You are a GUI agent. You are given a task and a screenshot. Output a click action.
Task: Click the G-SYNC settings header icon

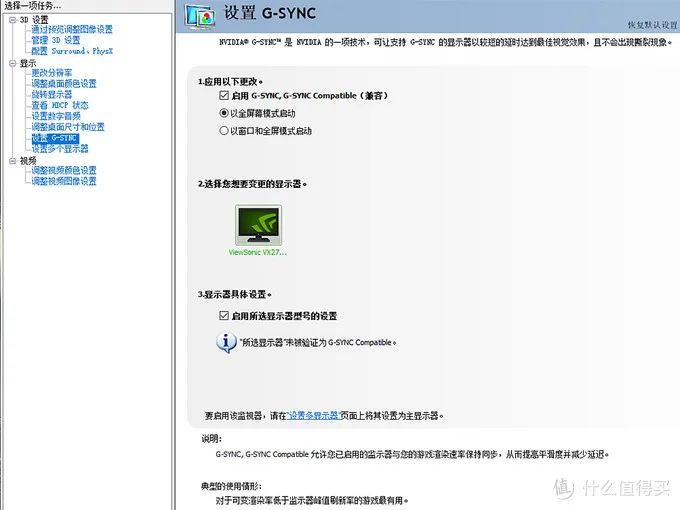(199, 16)
